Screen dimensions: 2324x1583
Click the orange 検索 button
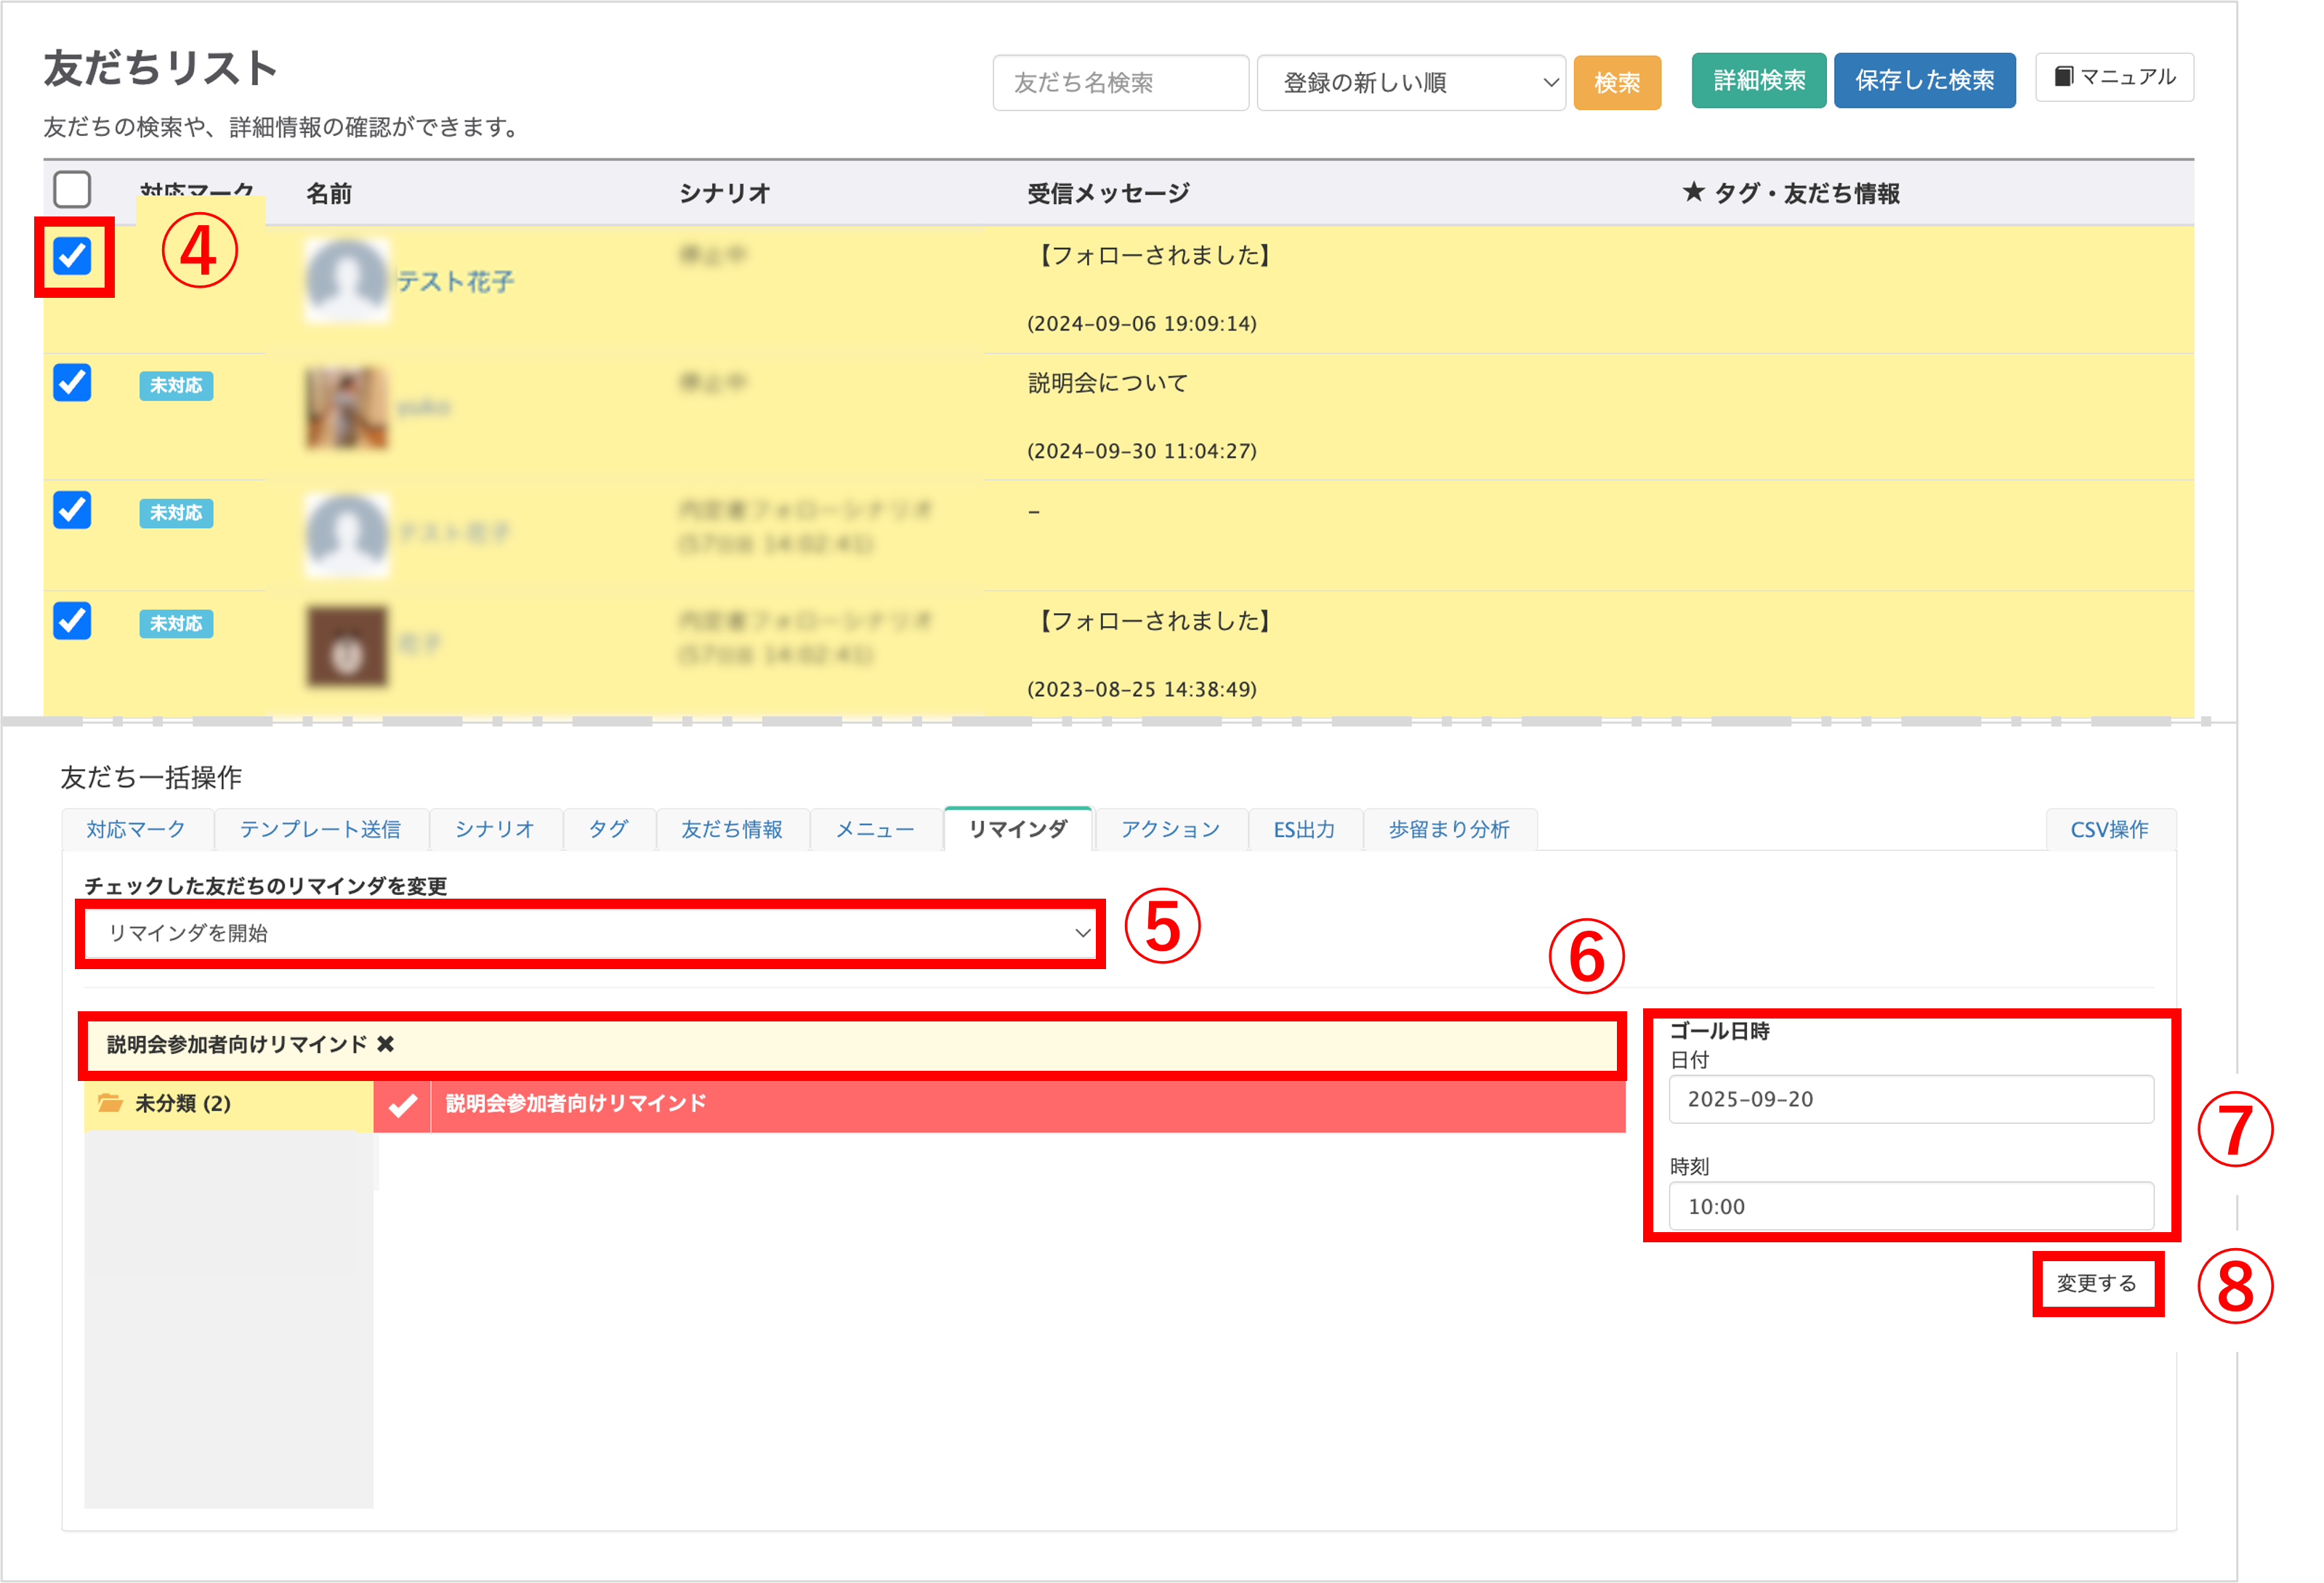[1617, 82]
